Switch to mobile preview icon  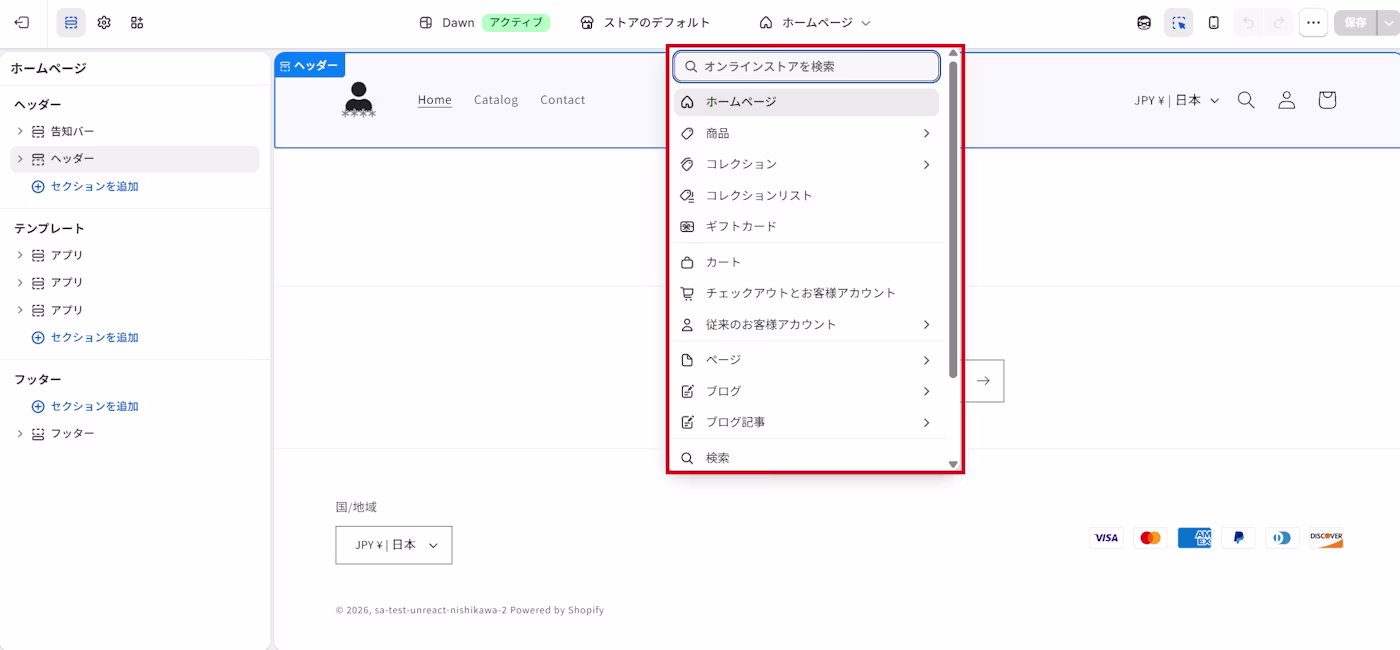(1214, 22)
